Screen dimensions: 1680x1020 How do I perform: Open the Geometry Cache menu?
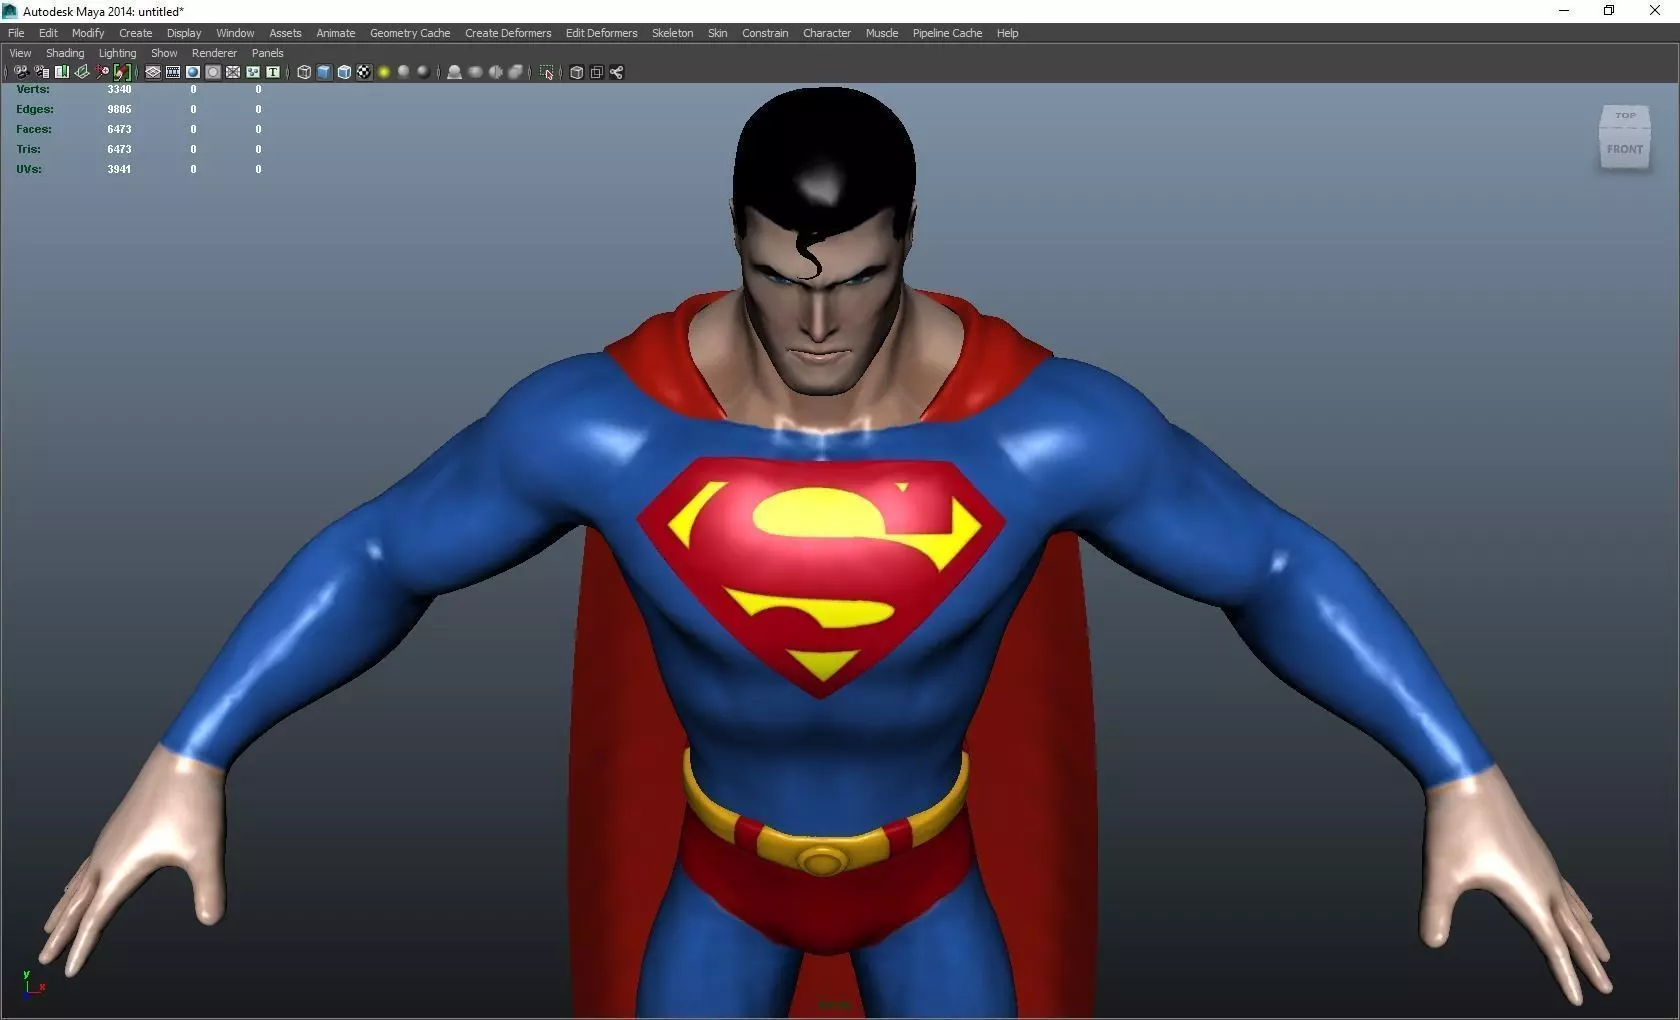(410, 33)
